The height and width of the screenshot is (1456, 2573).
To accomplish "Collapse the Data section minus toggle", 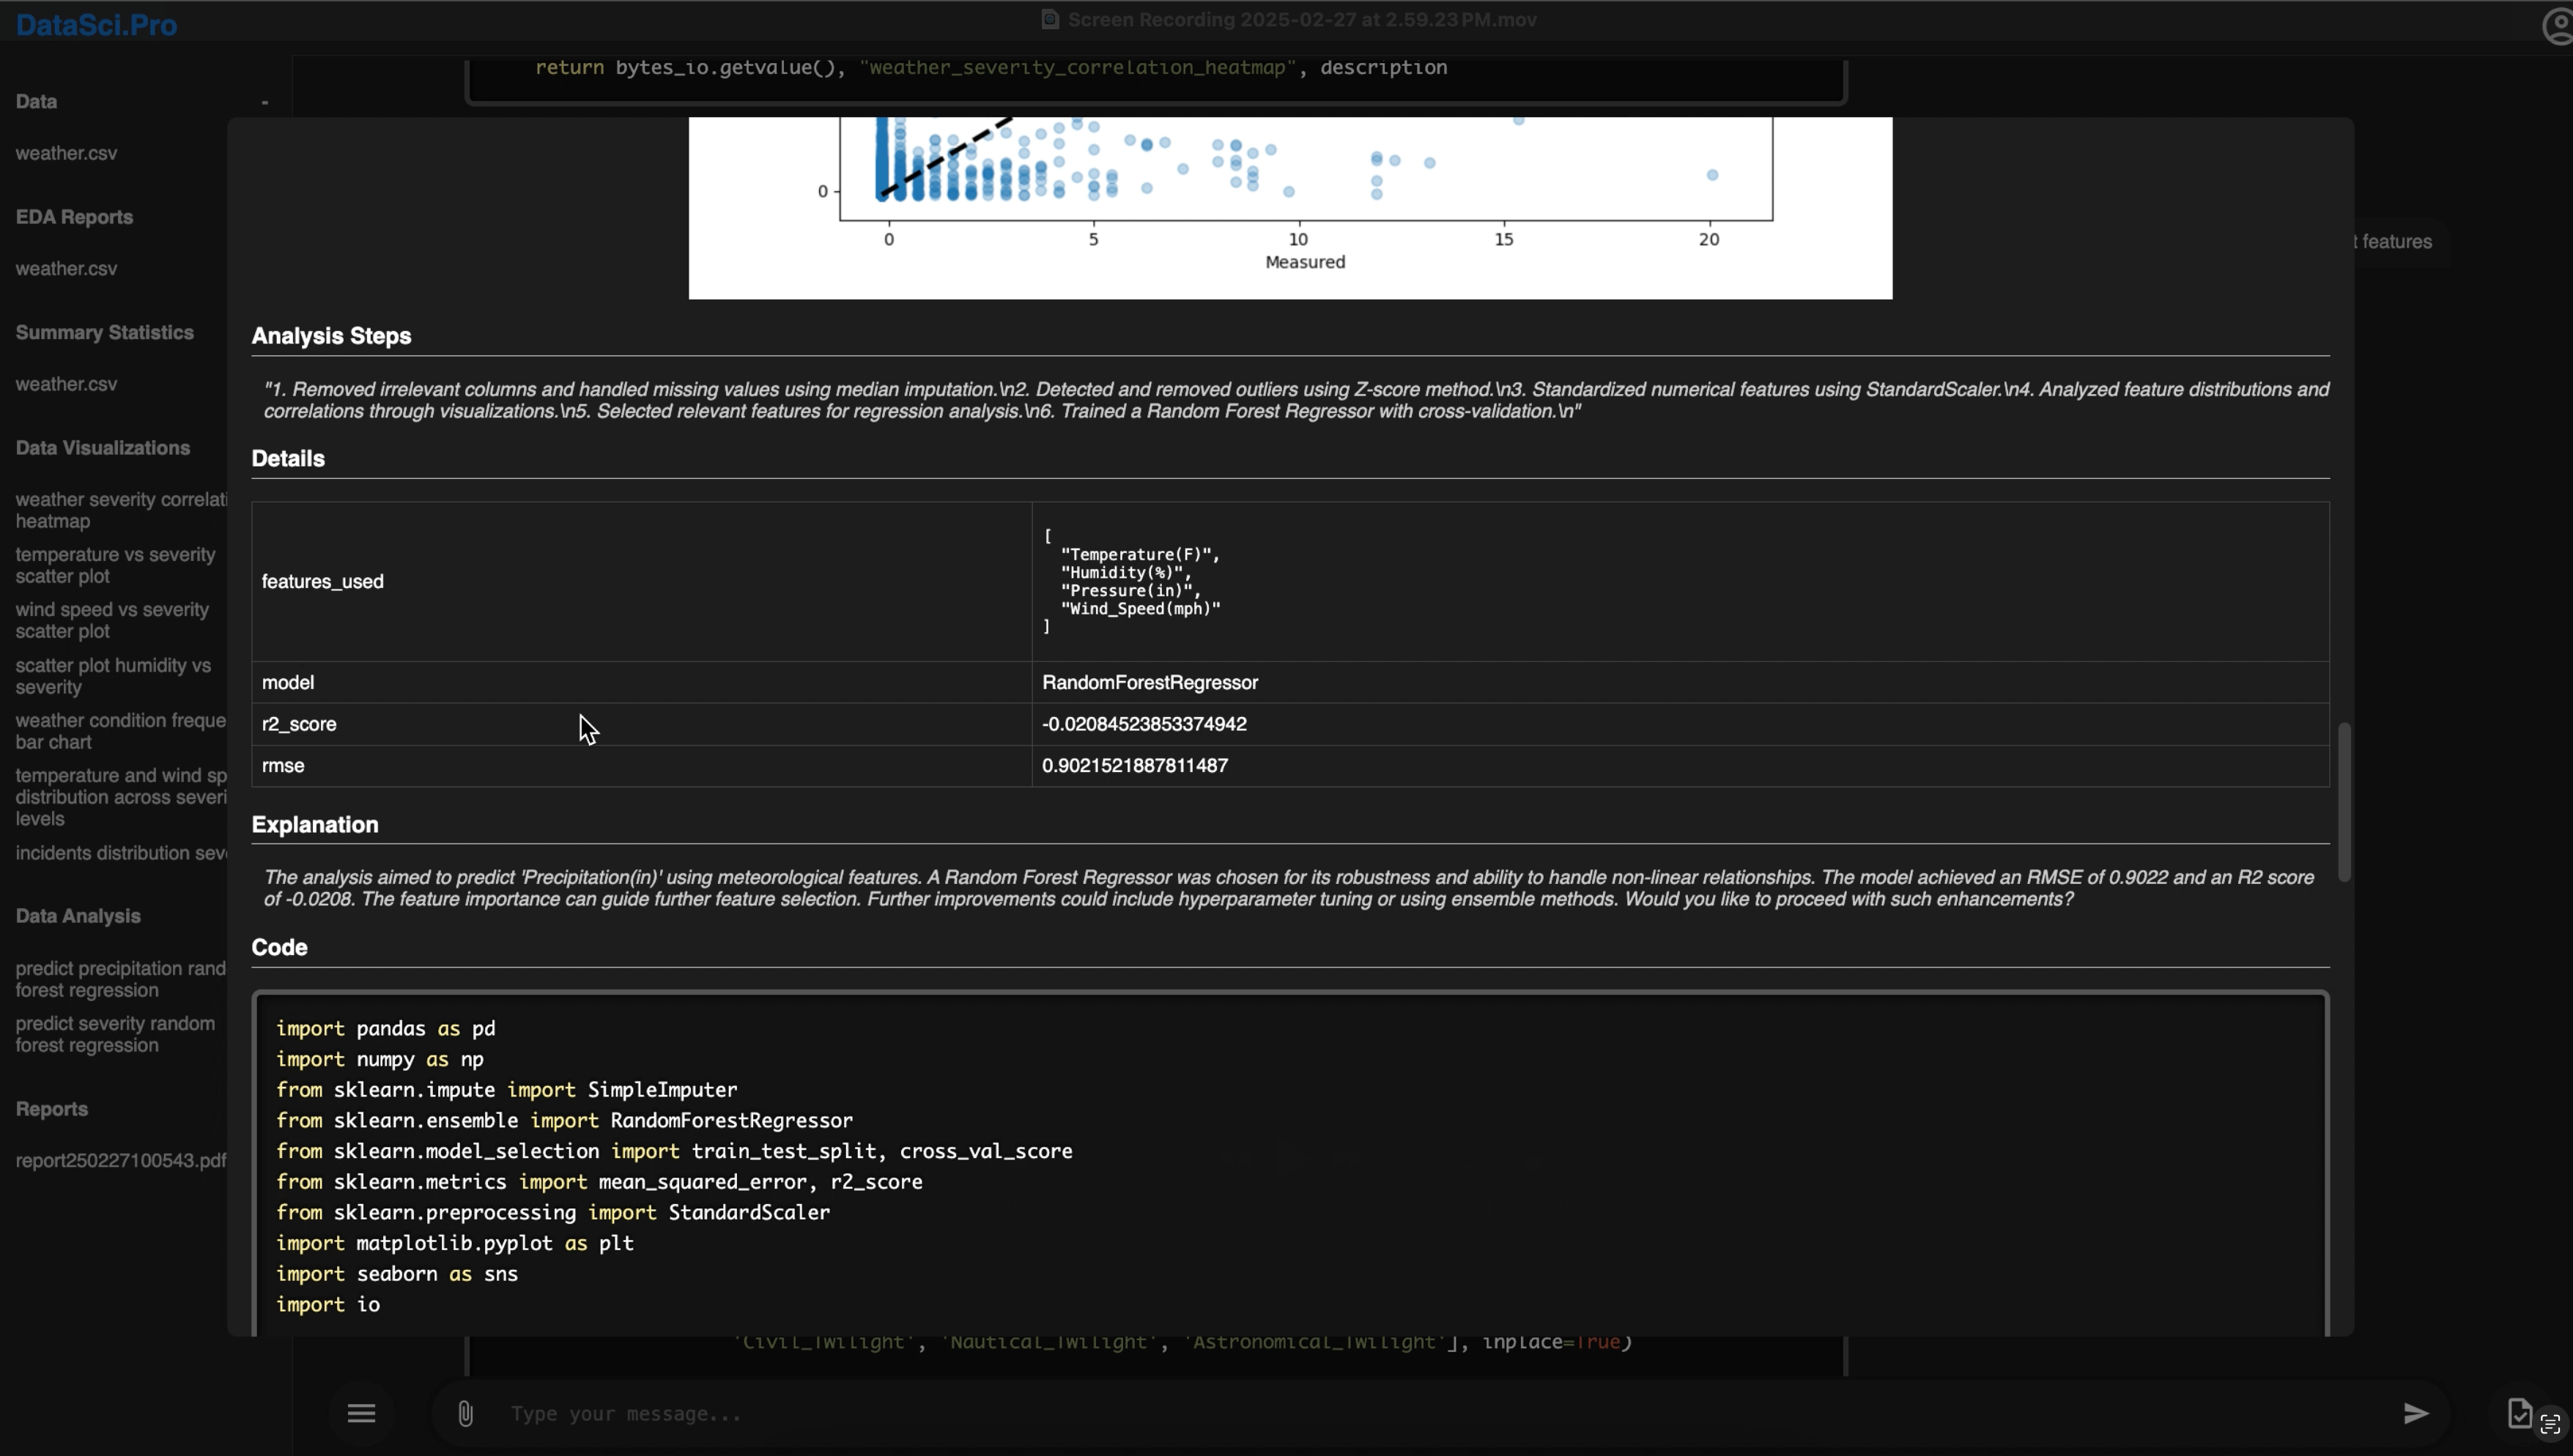I will (265, 102).
